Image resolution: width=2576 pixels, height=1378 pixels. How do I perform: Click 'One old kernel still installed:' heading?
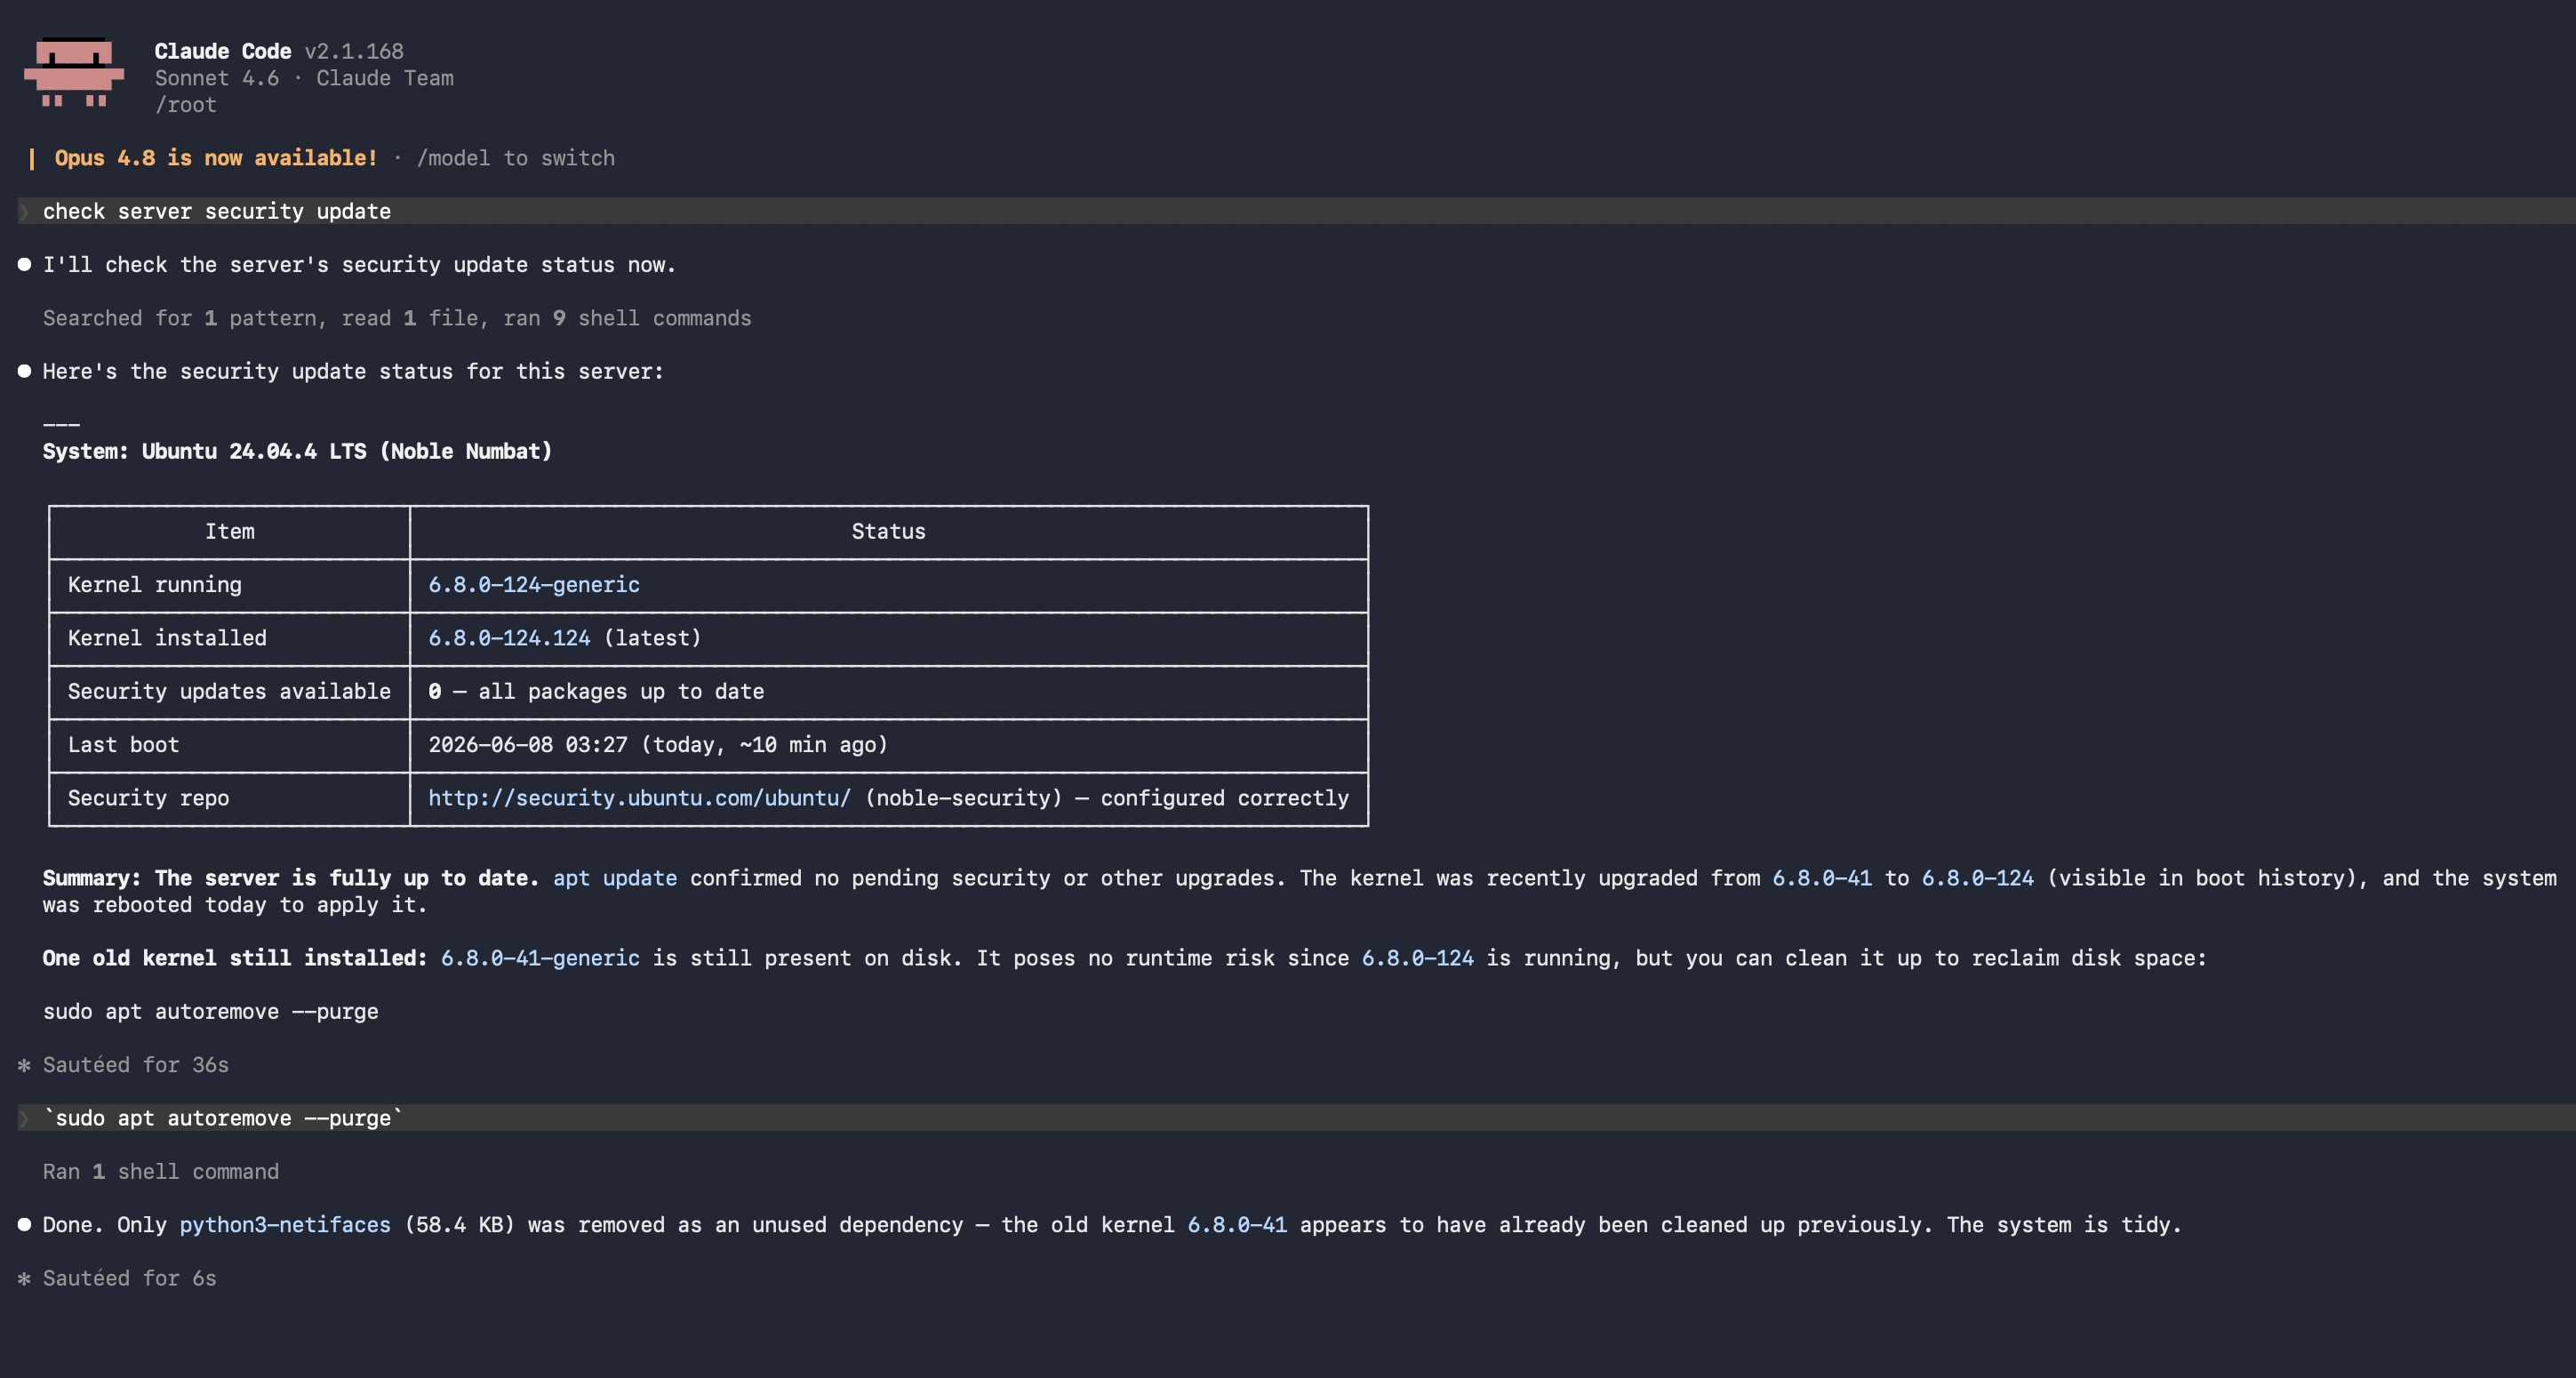(235, 959)
